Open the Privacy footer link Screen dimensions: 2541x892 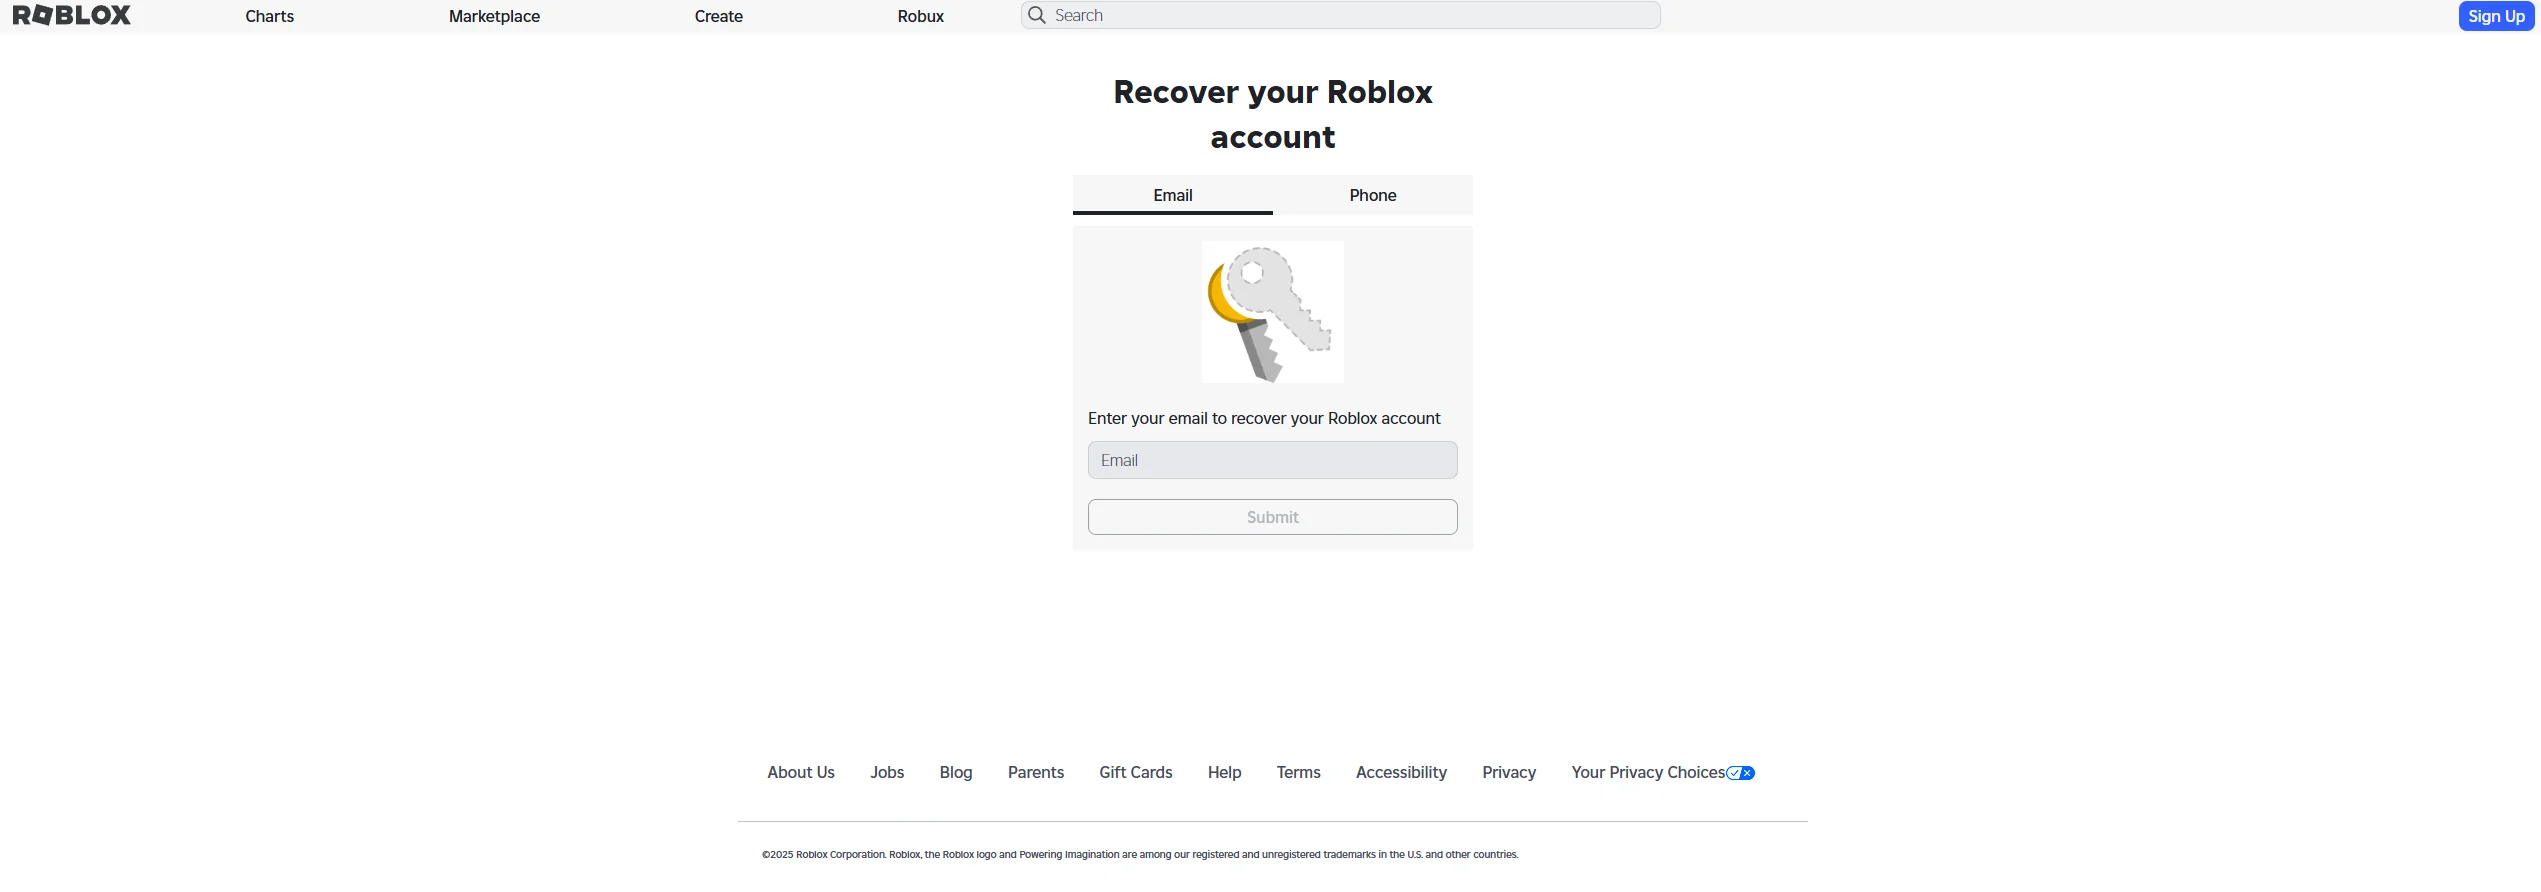coord(1509,772)
